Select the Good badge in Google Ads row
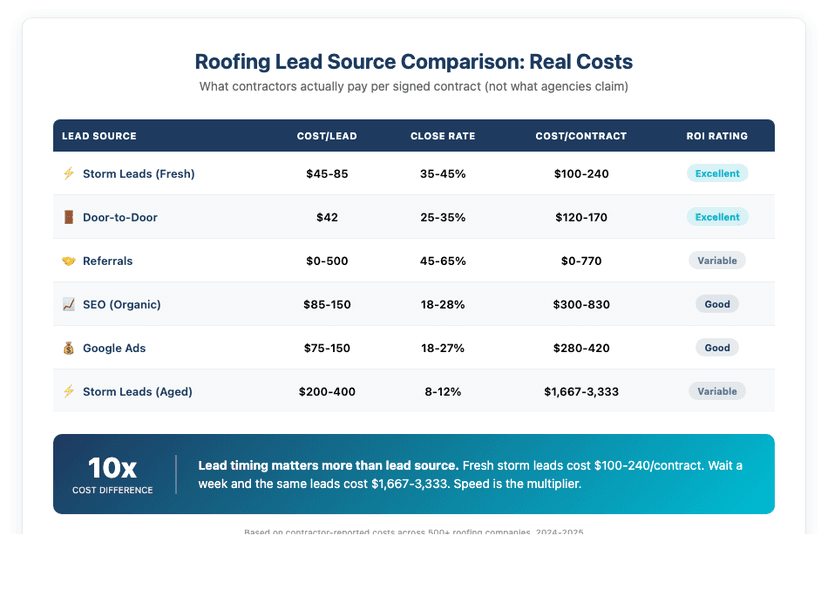 pos(717,348)
